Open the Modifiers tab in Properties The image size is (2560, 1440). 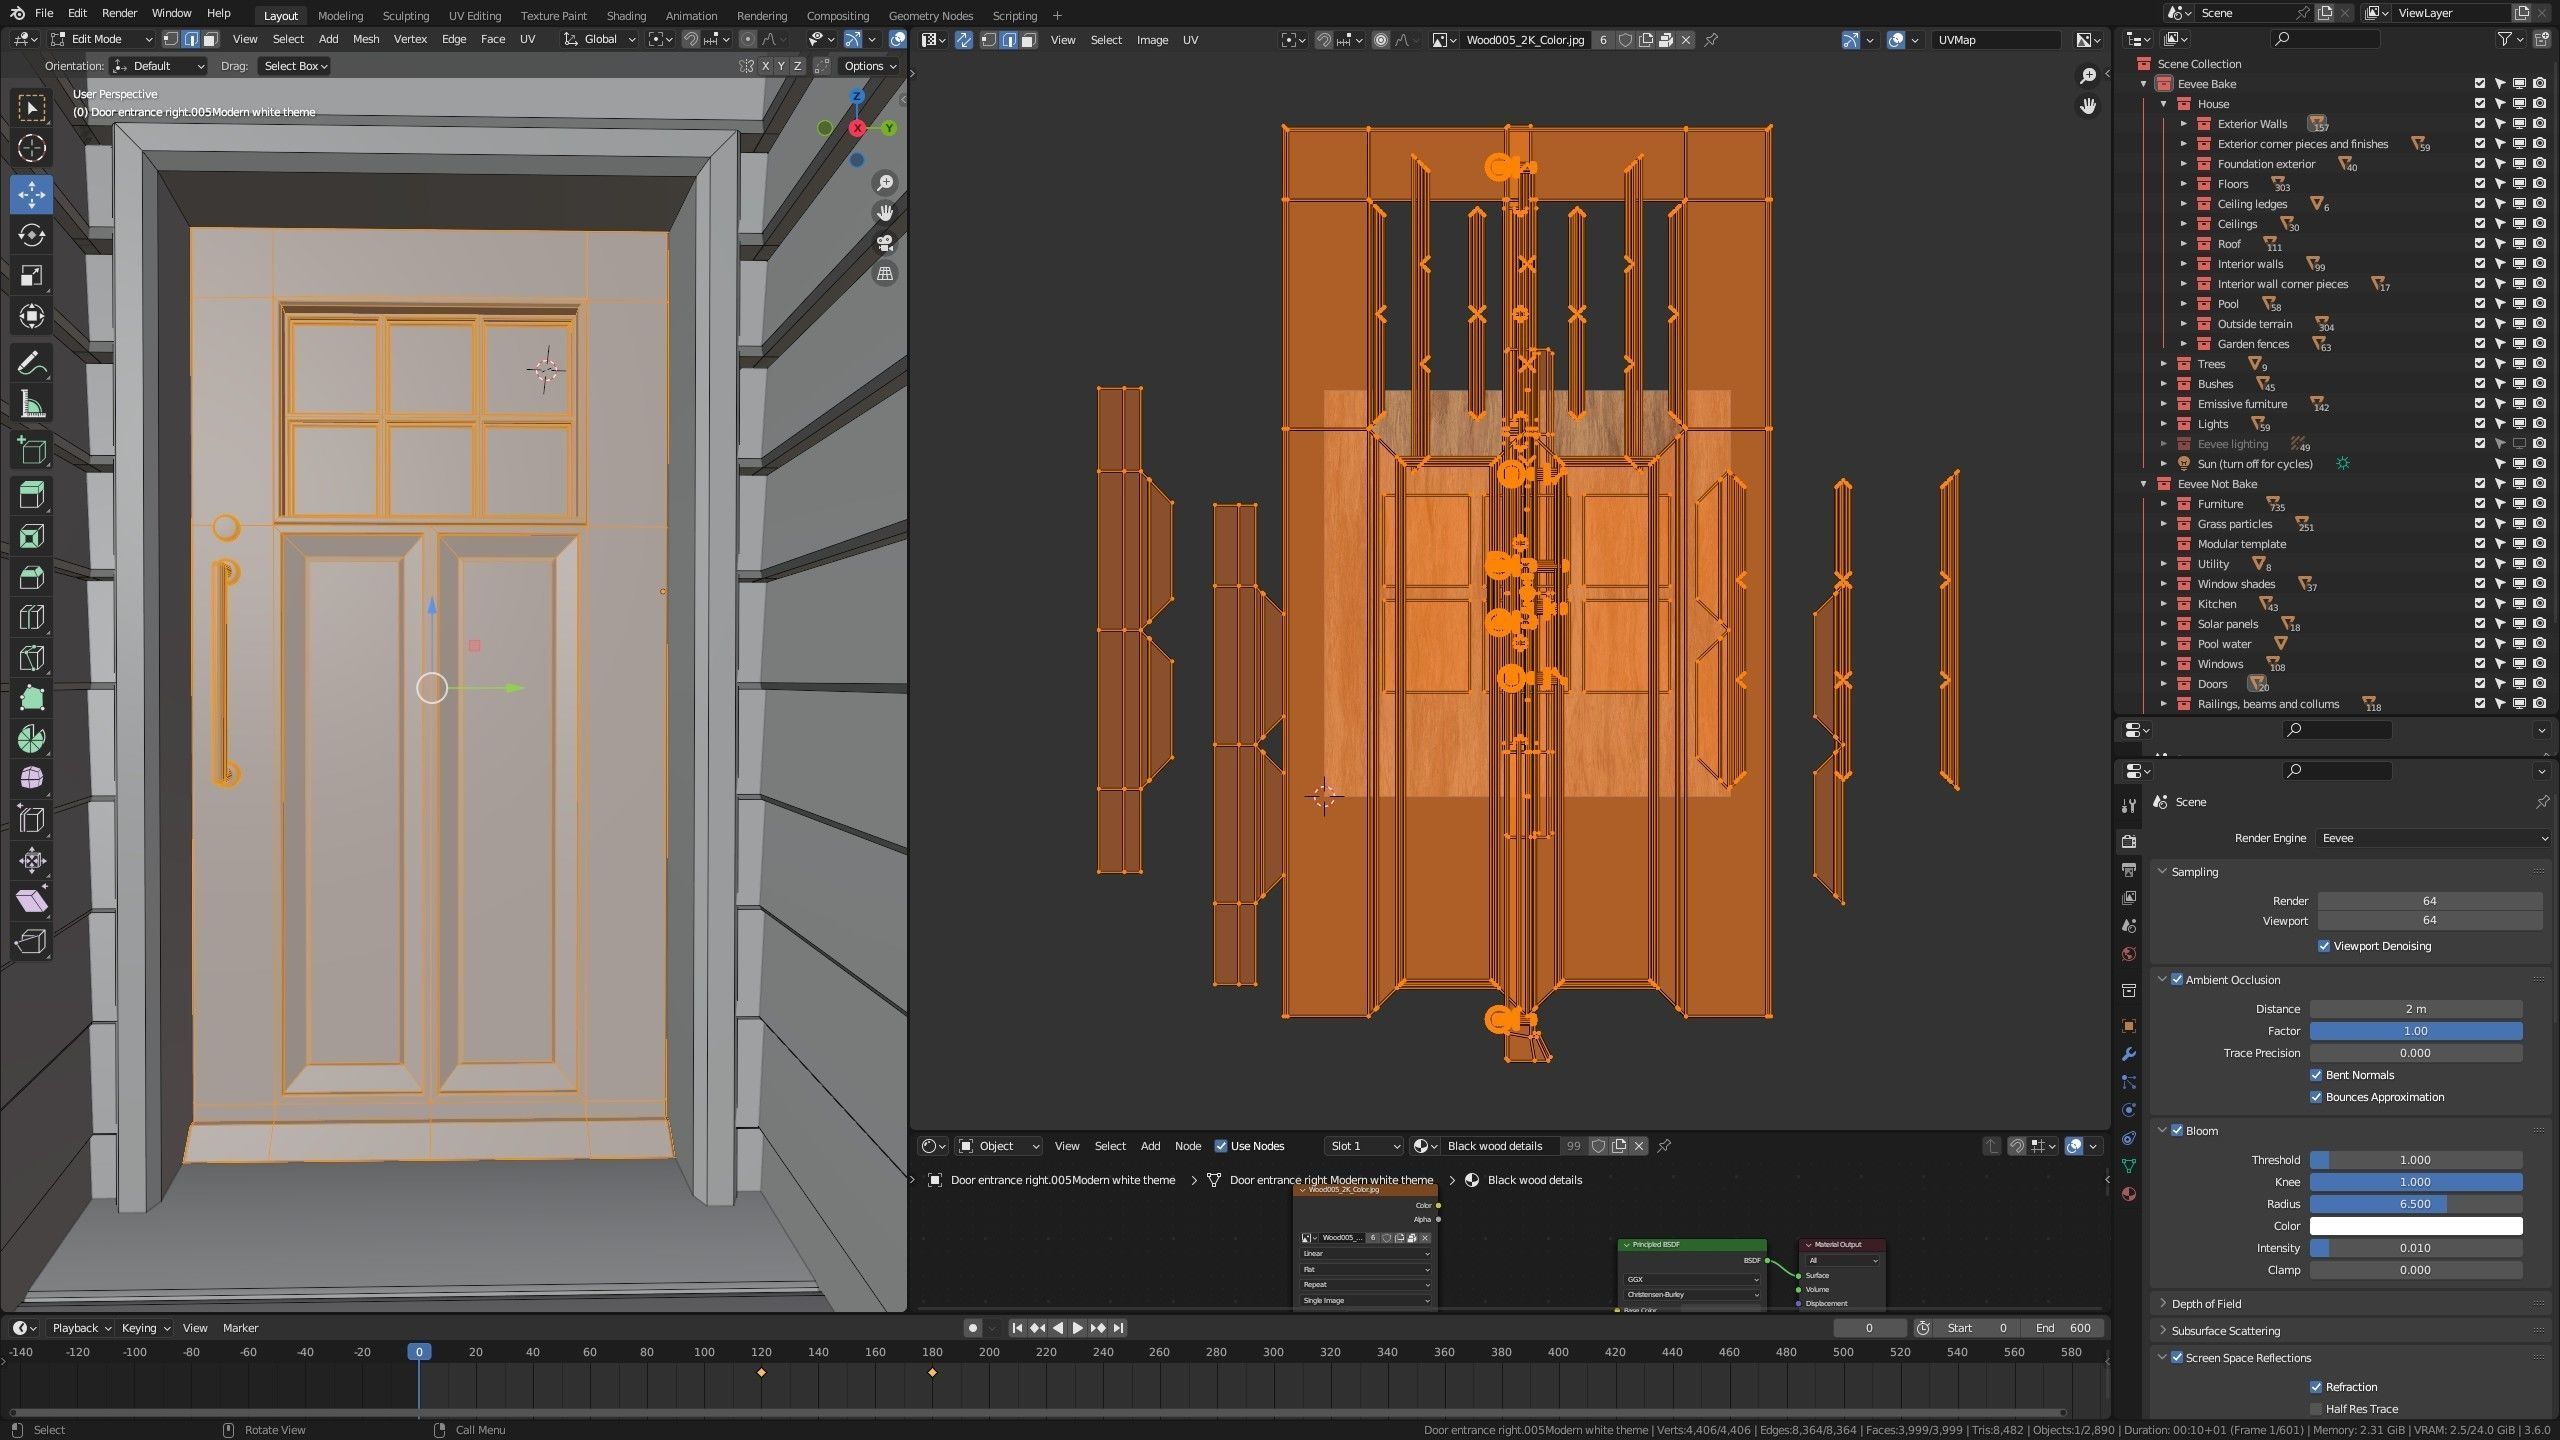pos(2129,1054)
